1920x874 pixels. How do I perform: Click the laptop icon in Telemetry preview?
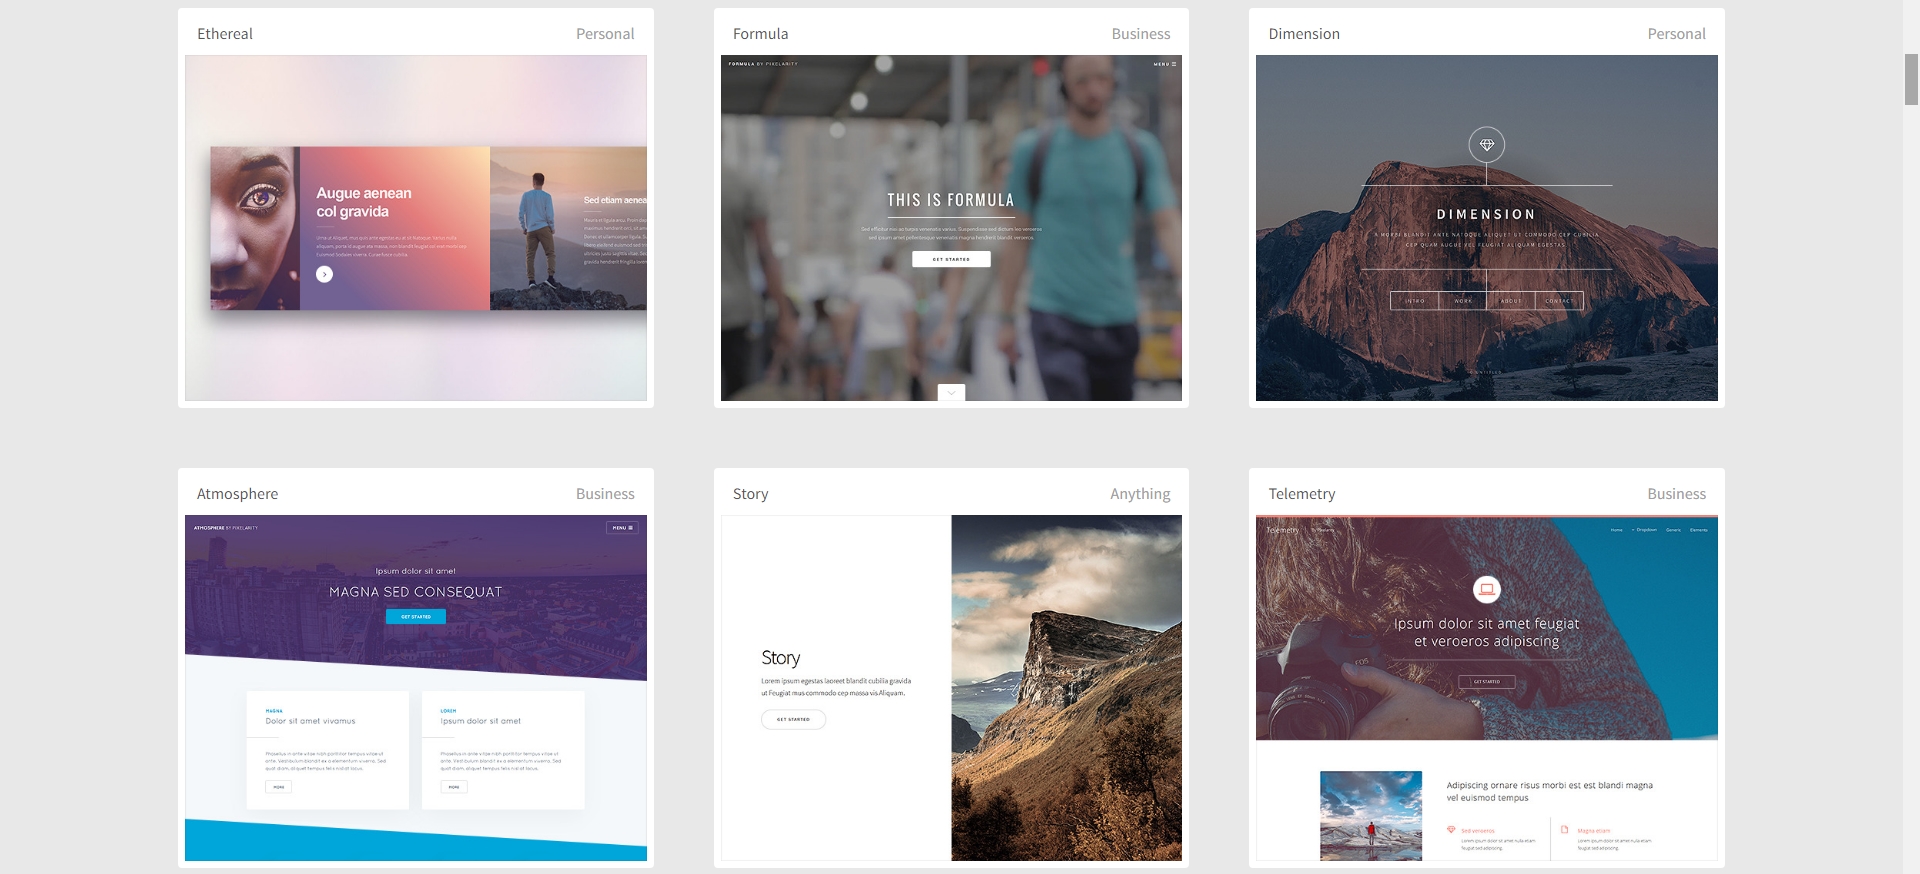tap(1486, 589)
